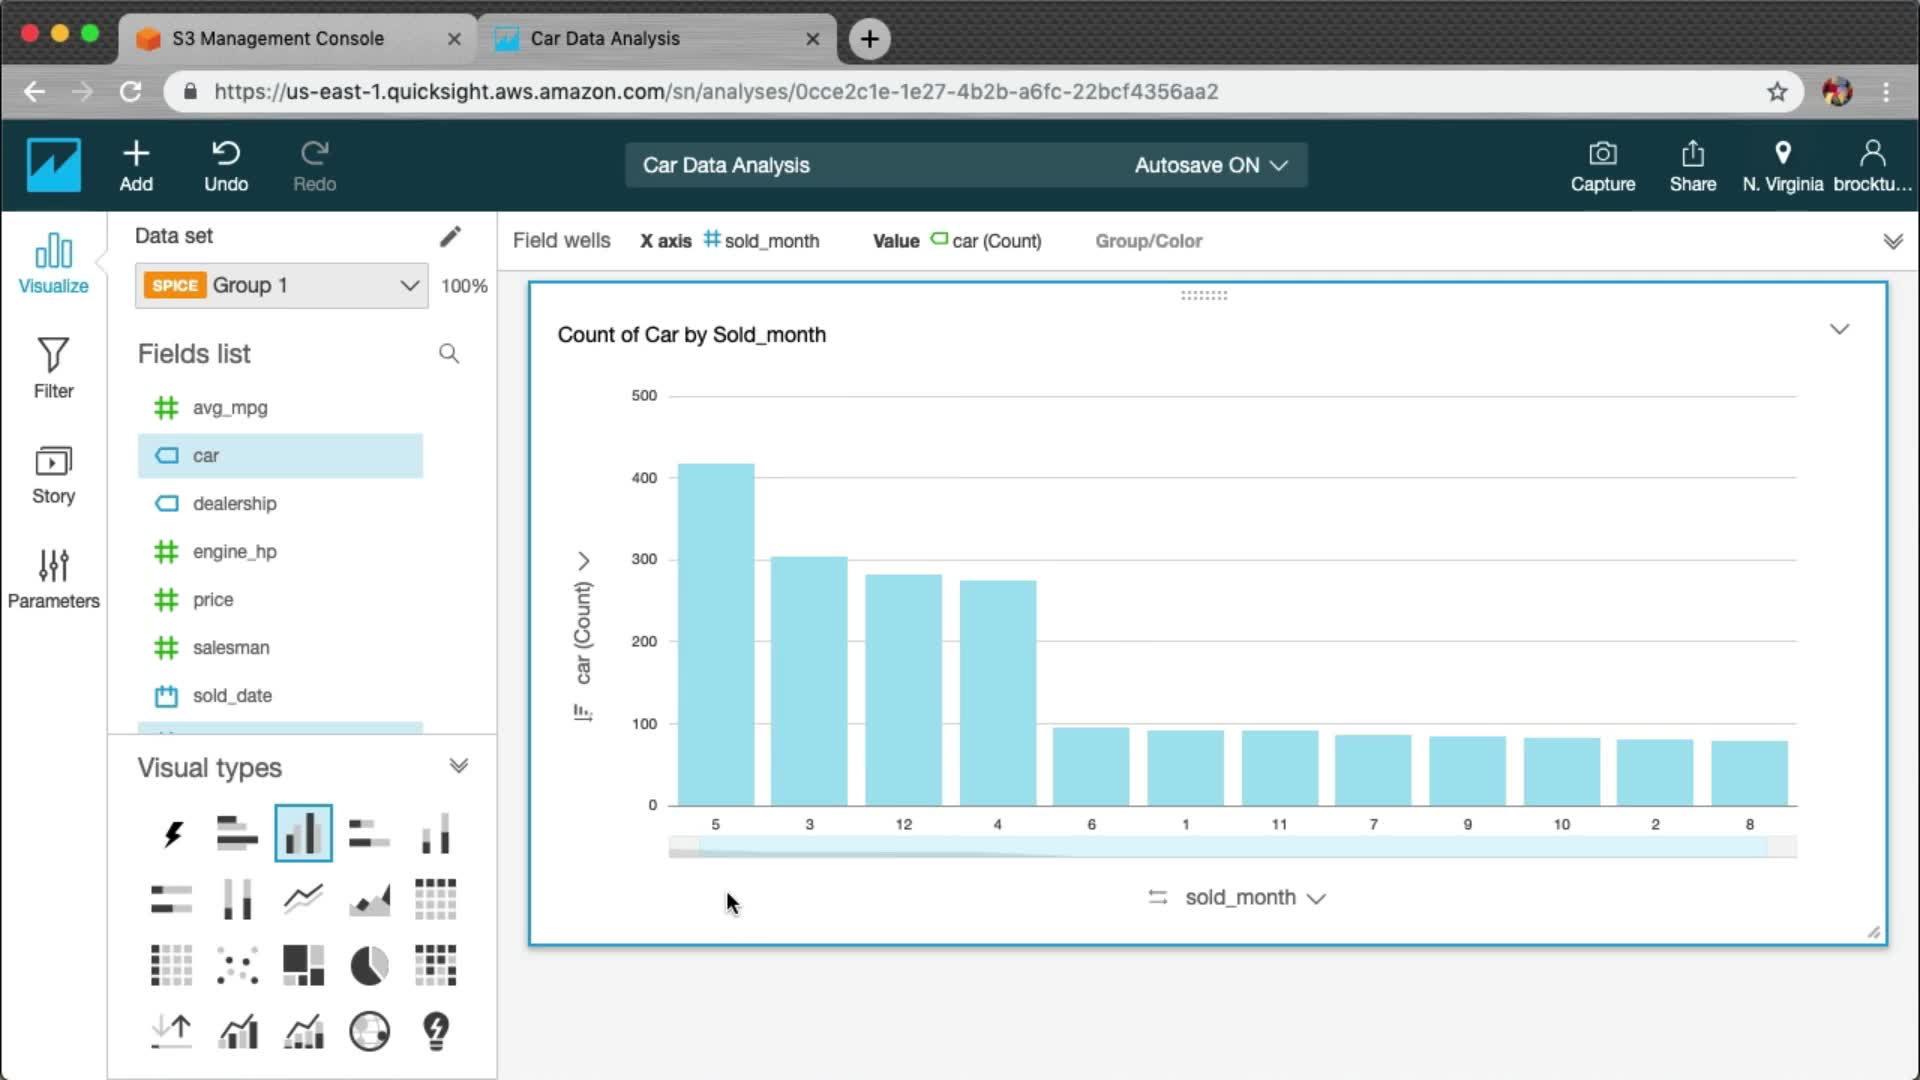Switch to the S3 Management Console tab
Viewport: 1920px width, 1080px height.
pos(278,38)
